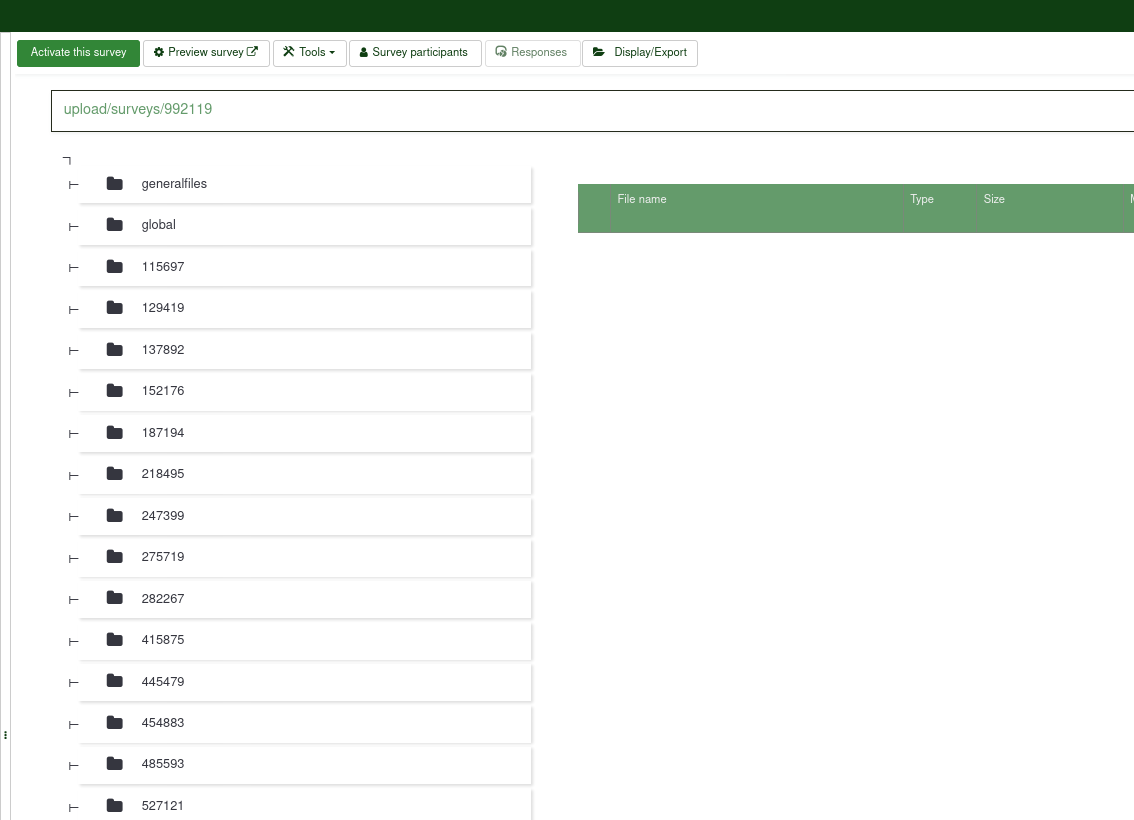Sort by File name column header
The image size is (1134, 820).
pos(642,200)
